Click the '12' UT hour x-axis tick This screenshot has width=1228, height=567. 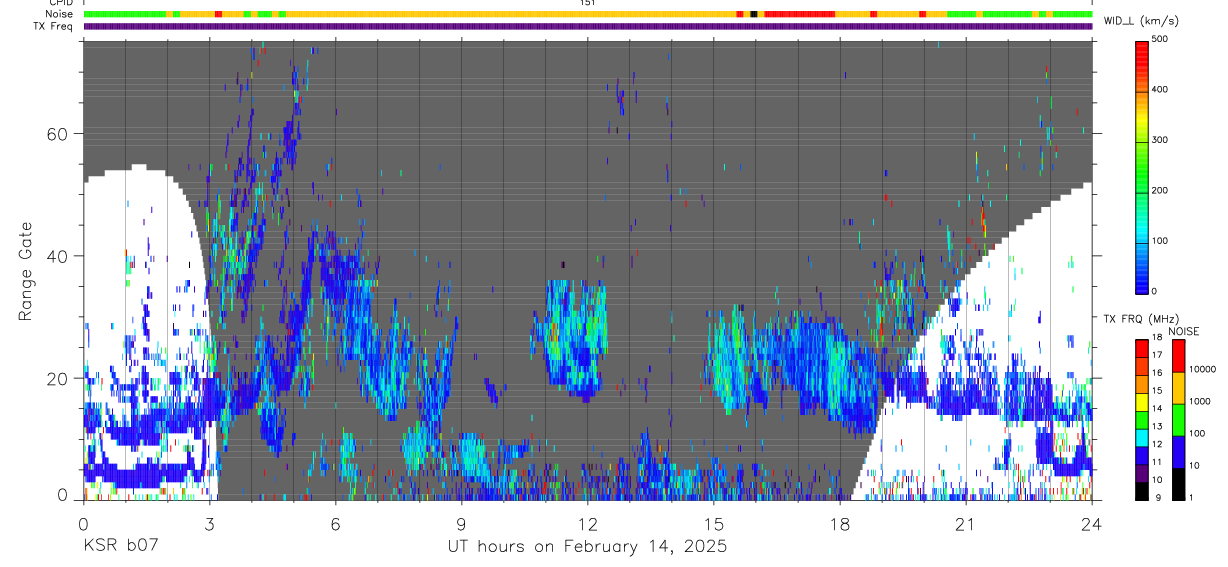pyautogui.click(x=587, y=522)
